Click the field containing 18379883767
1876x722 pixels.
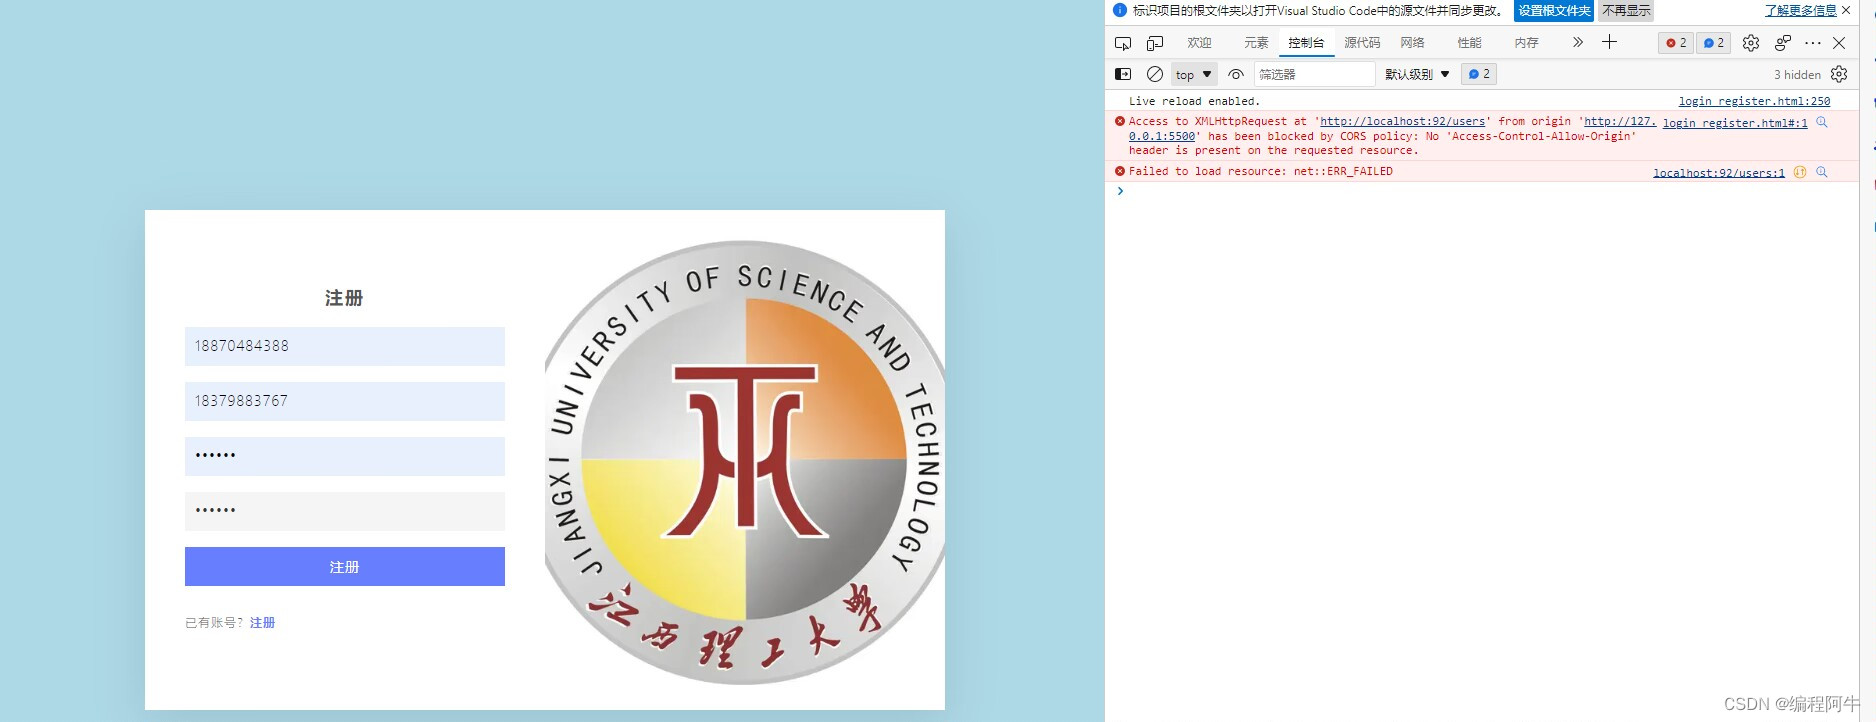point(345,401)
